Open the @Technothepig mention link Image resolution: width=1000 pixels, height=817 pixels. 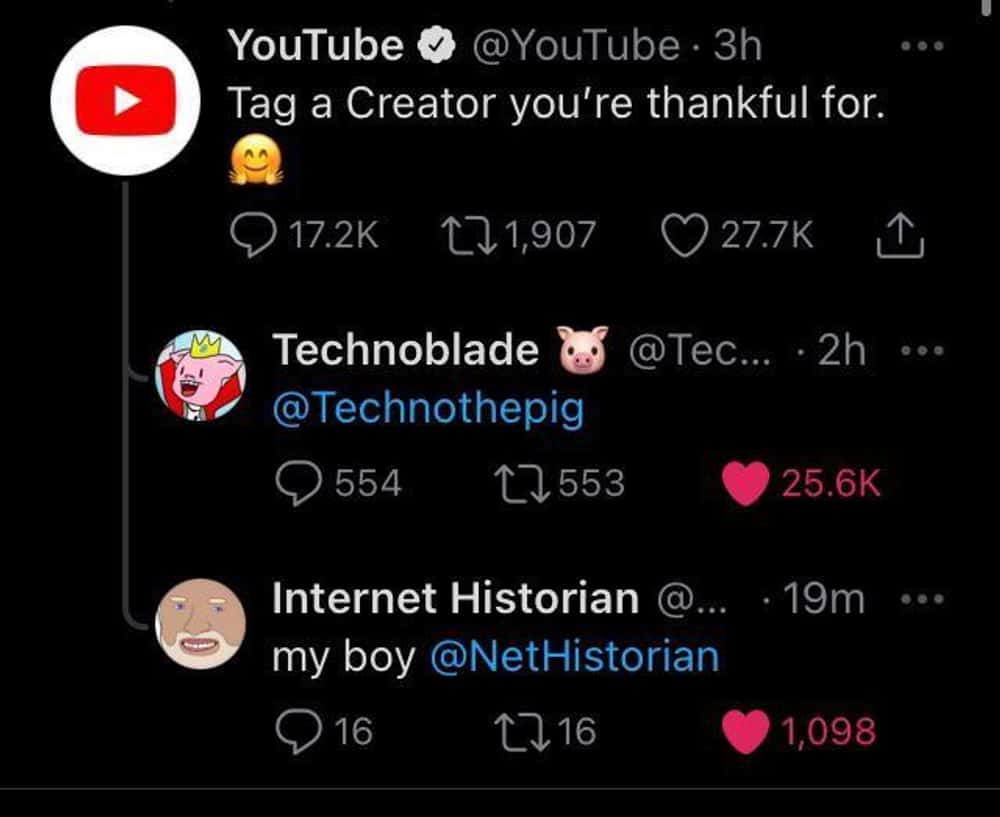coord(427,410)
